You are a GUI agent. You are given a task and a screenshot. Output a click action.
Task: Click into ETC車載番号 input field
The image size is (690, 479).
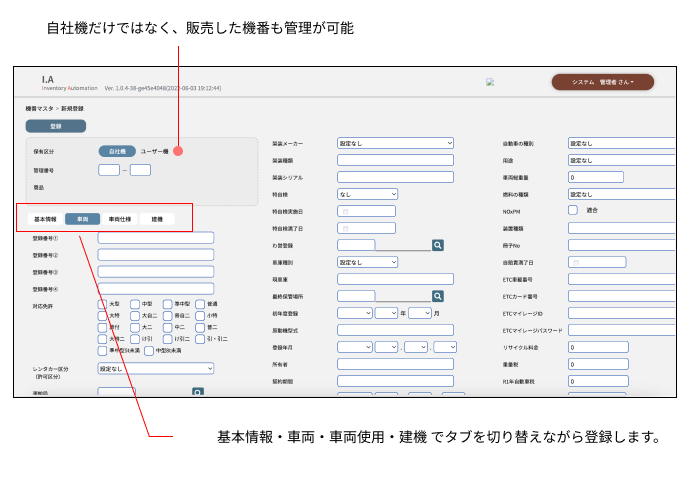(621, 279)
